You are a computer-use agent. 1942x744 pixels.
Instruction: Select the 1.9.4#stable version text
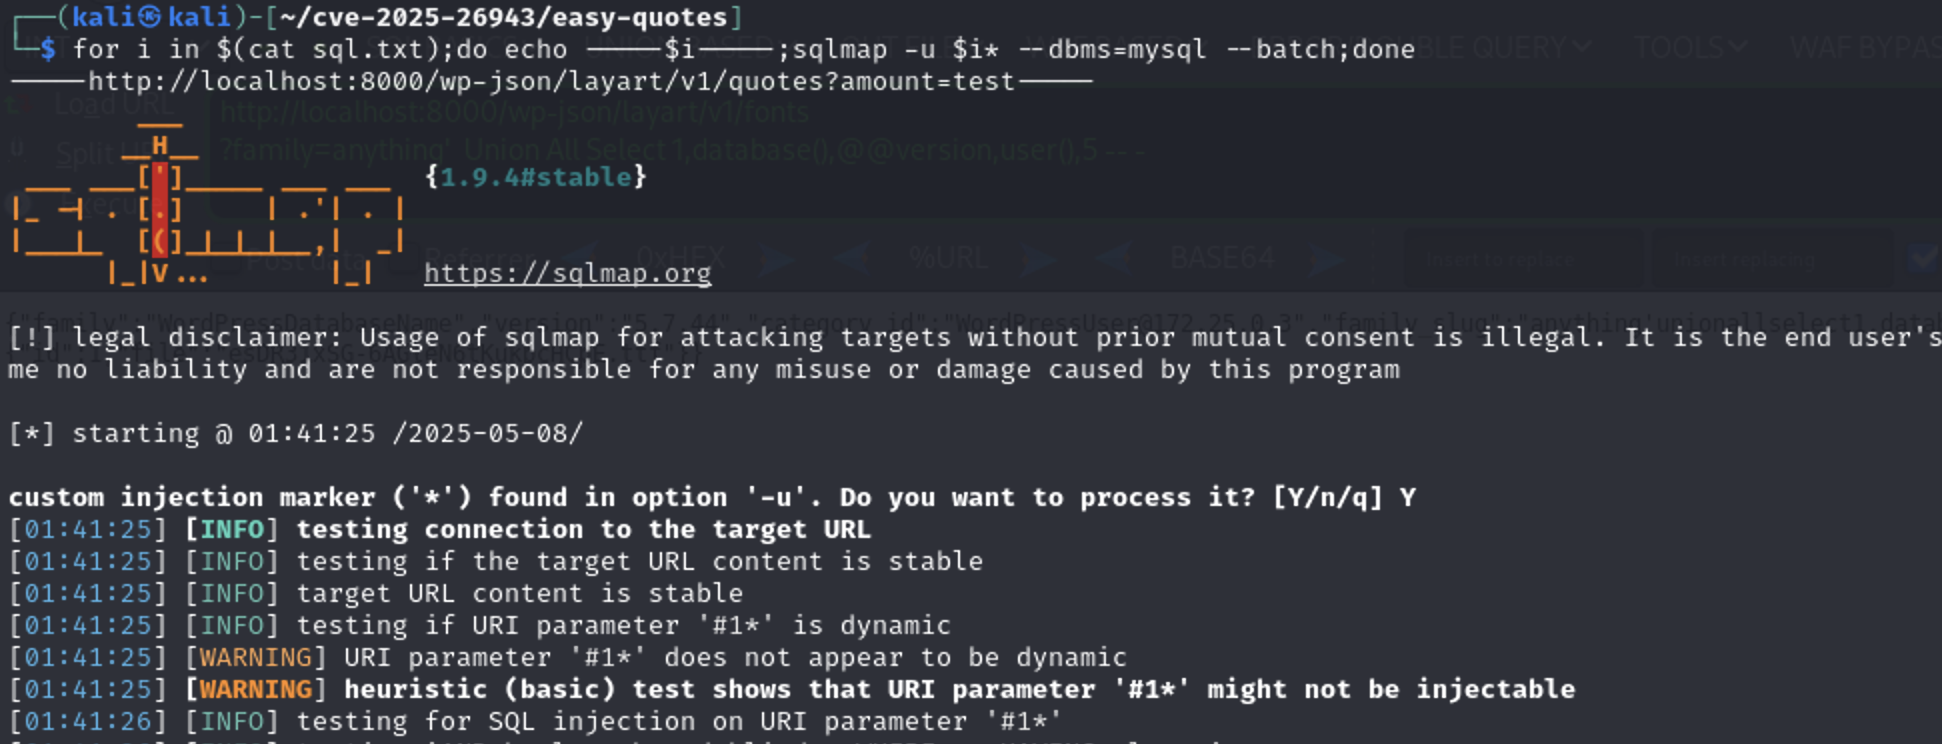[536, 177]
